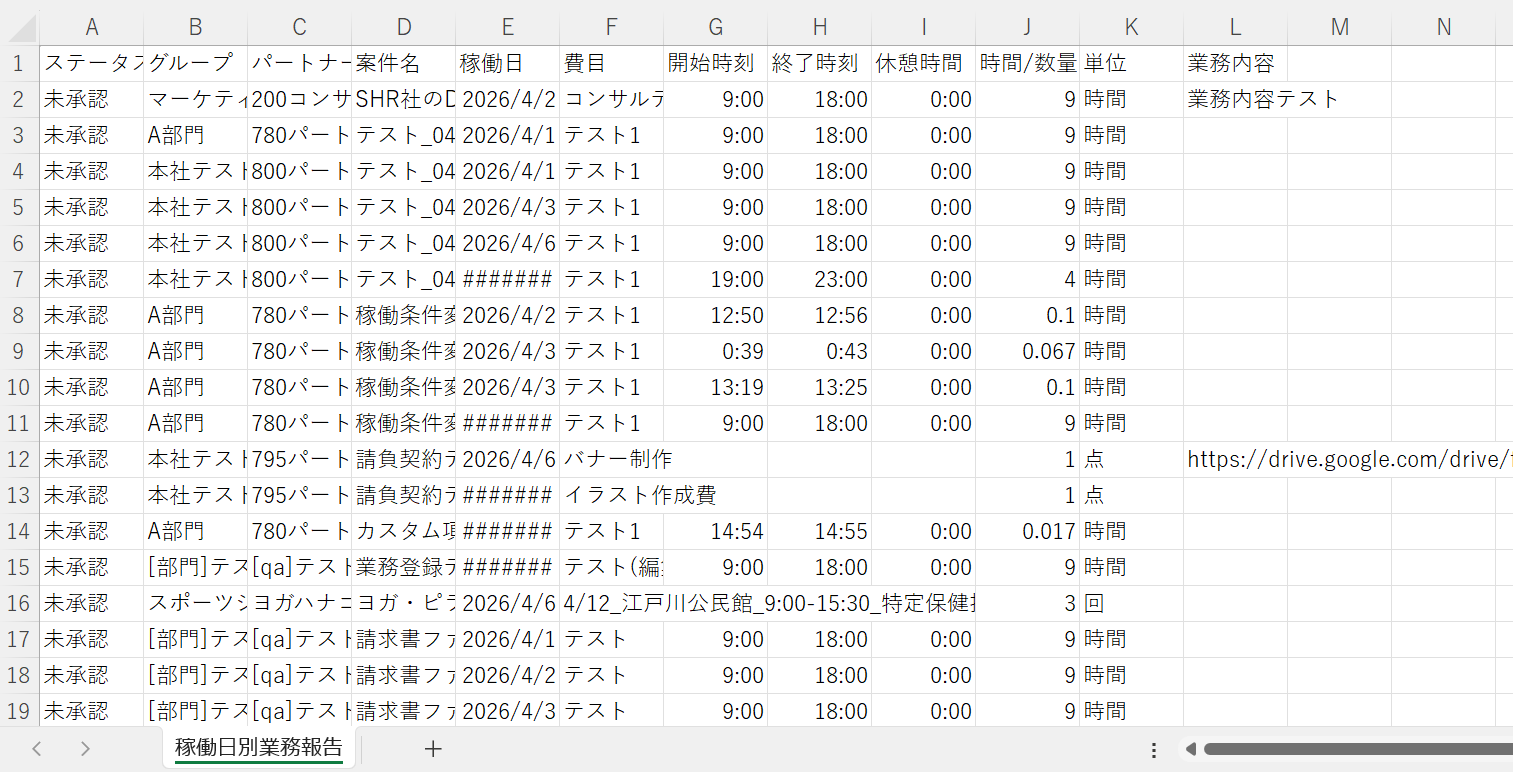This screenshot has width=1513, height=772.
Task: Go to previous sheet arrow
Action: pyautogui.click(x=37, y=748)
